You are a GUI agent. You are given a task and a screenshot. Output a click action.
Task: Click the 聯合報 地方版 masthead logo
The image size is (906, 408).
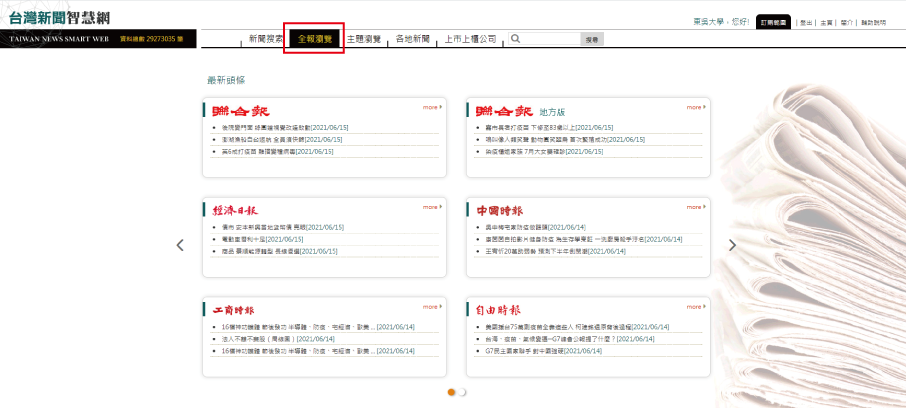click(x=504, y=111)
